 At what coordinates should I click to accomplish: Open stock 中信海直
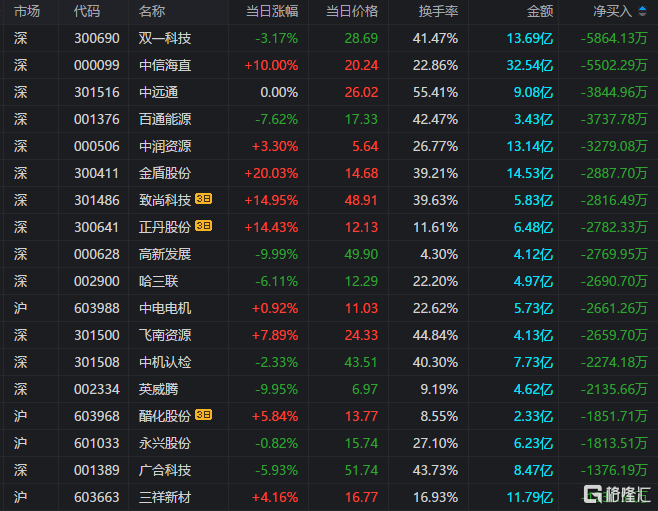coord(165,65)
